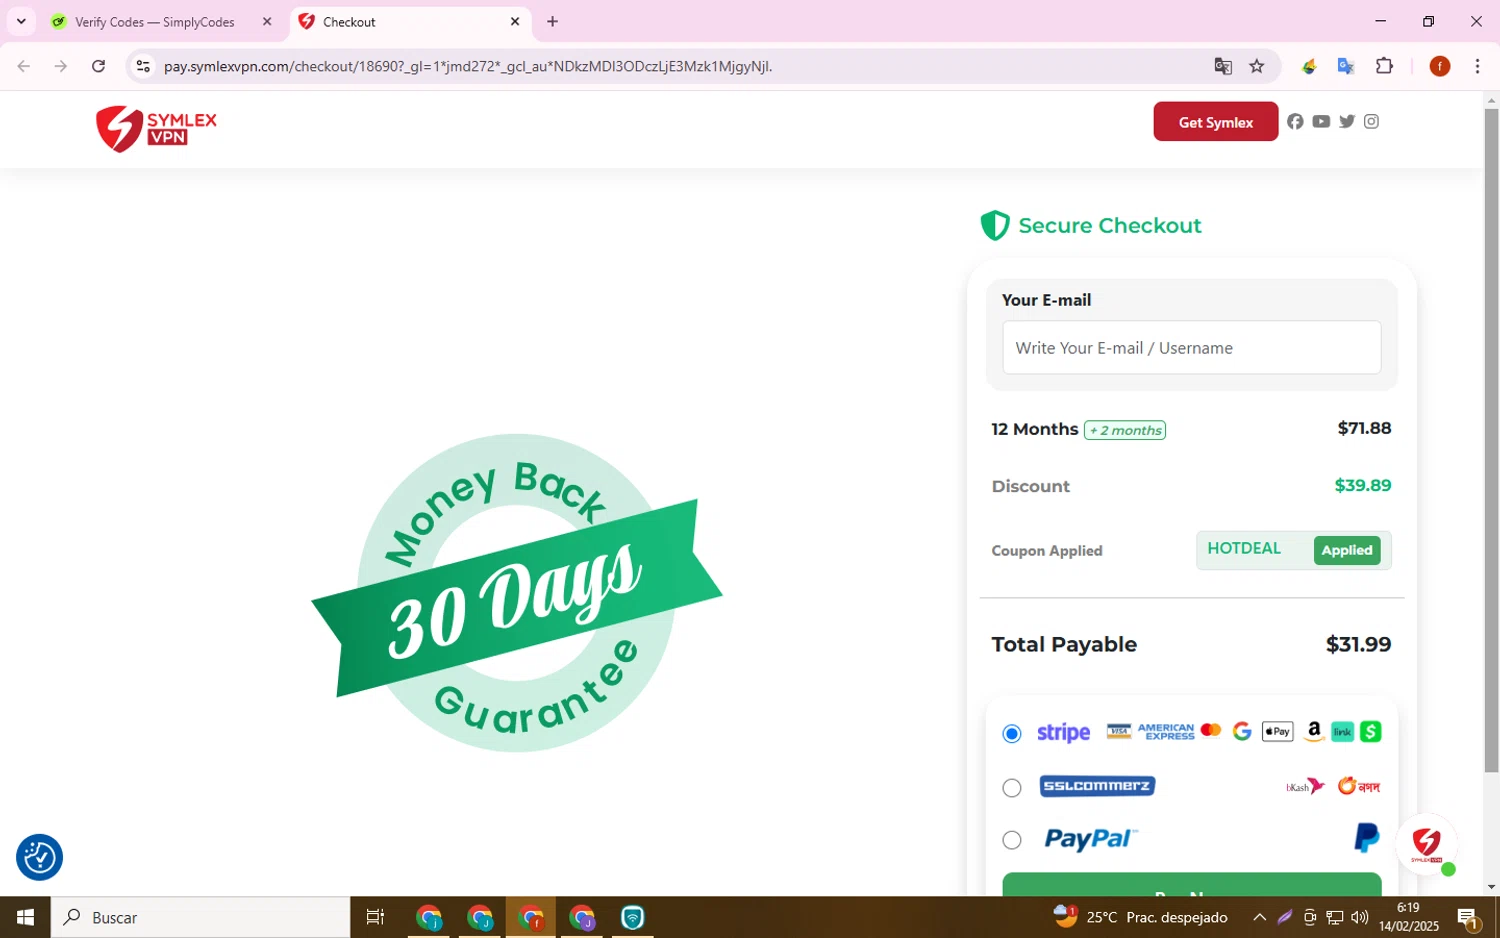The image size is (1500, 938).
Task: Click the SSLCommerz logo
Action: coord(1097,786)
